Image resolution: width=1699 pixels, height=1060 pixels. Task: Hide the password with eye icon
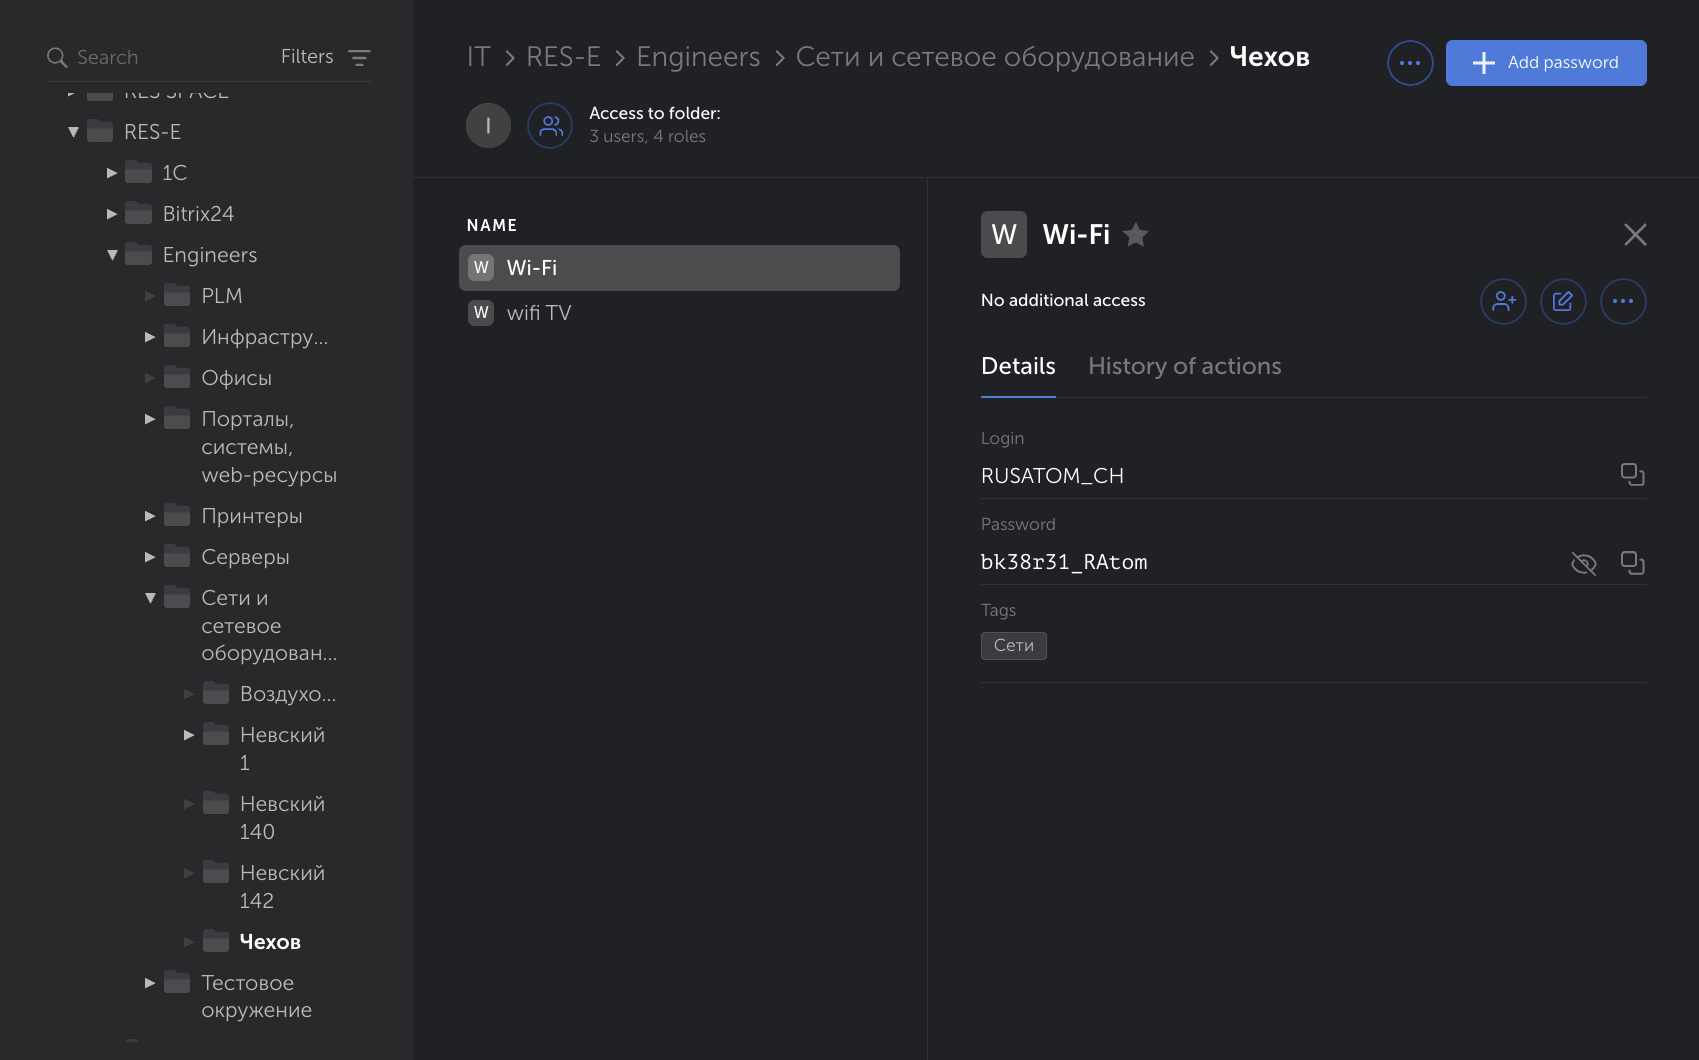point(1583,564)
